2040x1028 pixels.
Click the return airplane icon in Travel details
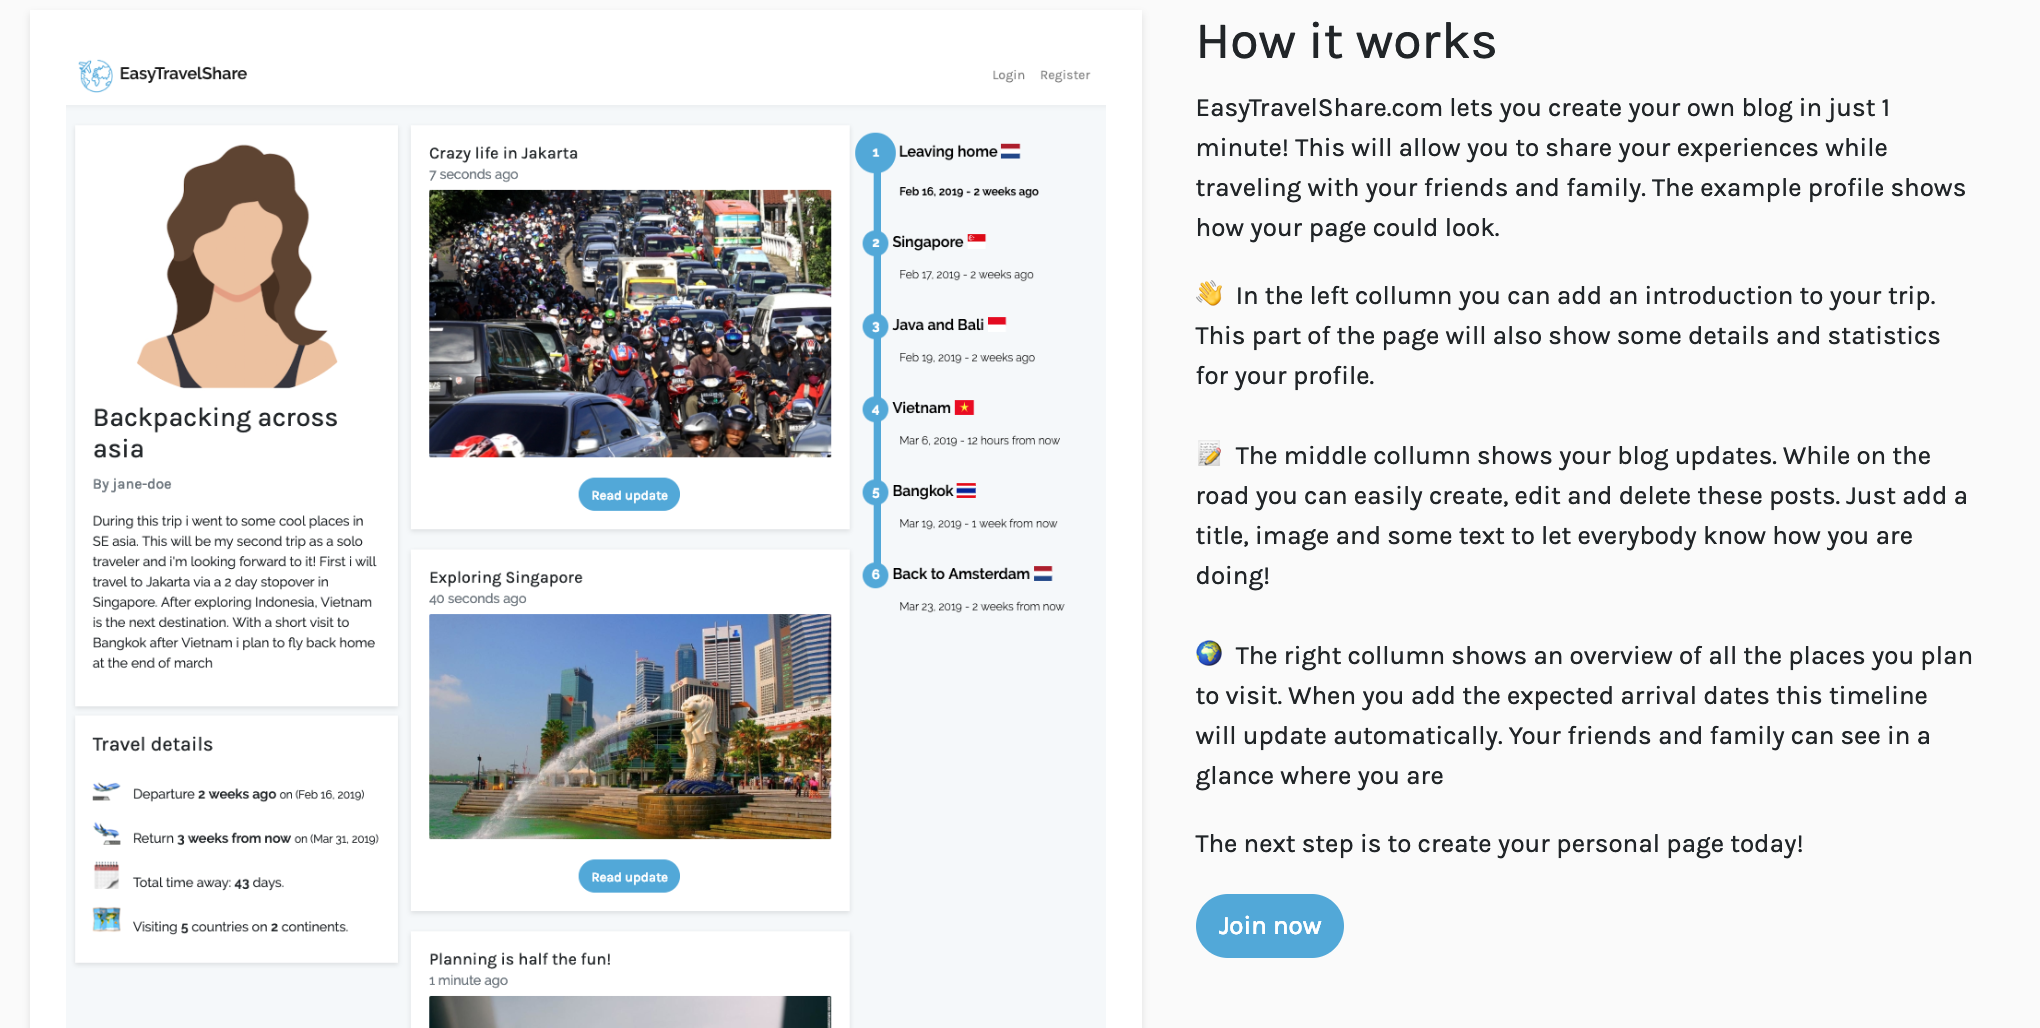tap(105, 835)
